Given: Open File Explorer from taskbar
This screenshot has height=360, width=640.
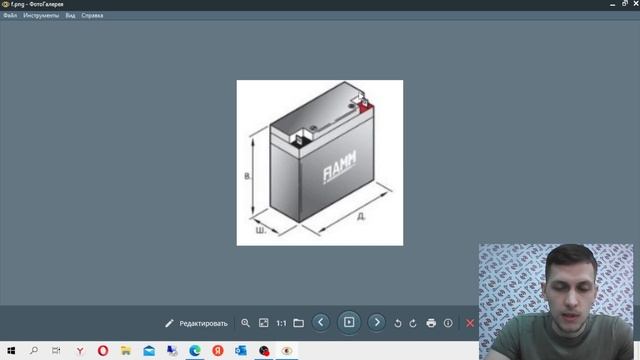Looking at the screenshot, I should click(x=126, y=351).
